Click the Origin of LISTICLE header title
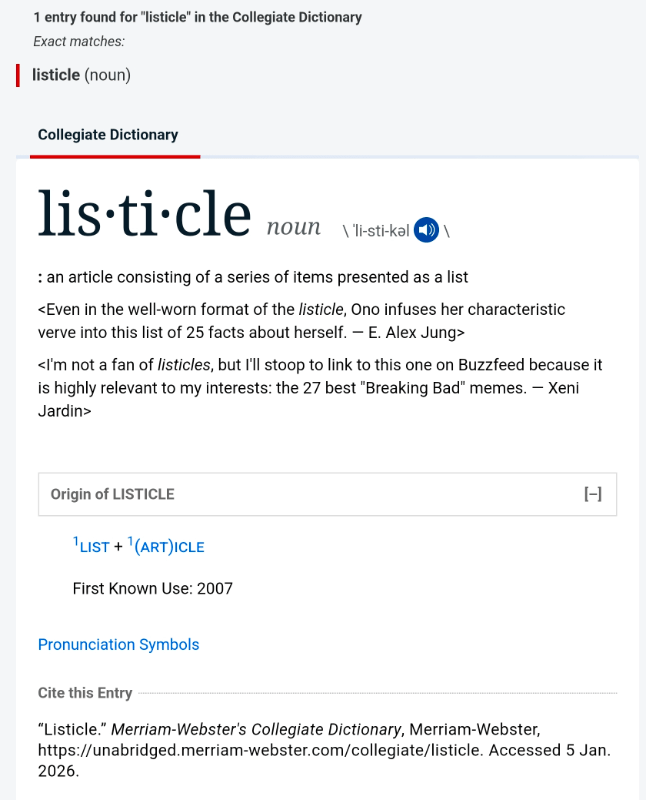The height and width of the screenshot is (800, 646). pyautogui.click(x=112, y=494)
